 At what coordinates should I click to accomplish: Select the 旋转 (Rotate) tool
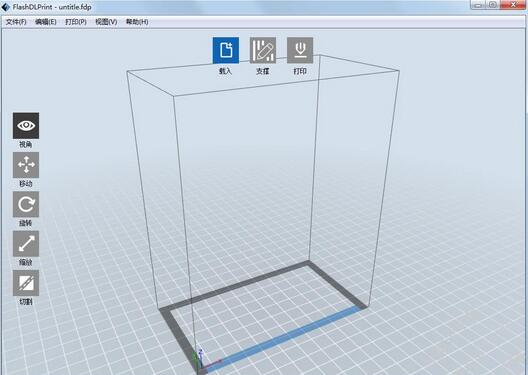(x=26, y=204)
